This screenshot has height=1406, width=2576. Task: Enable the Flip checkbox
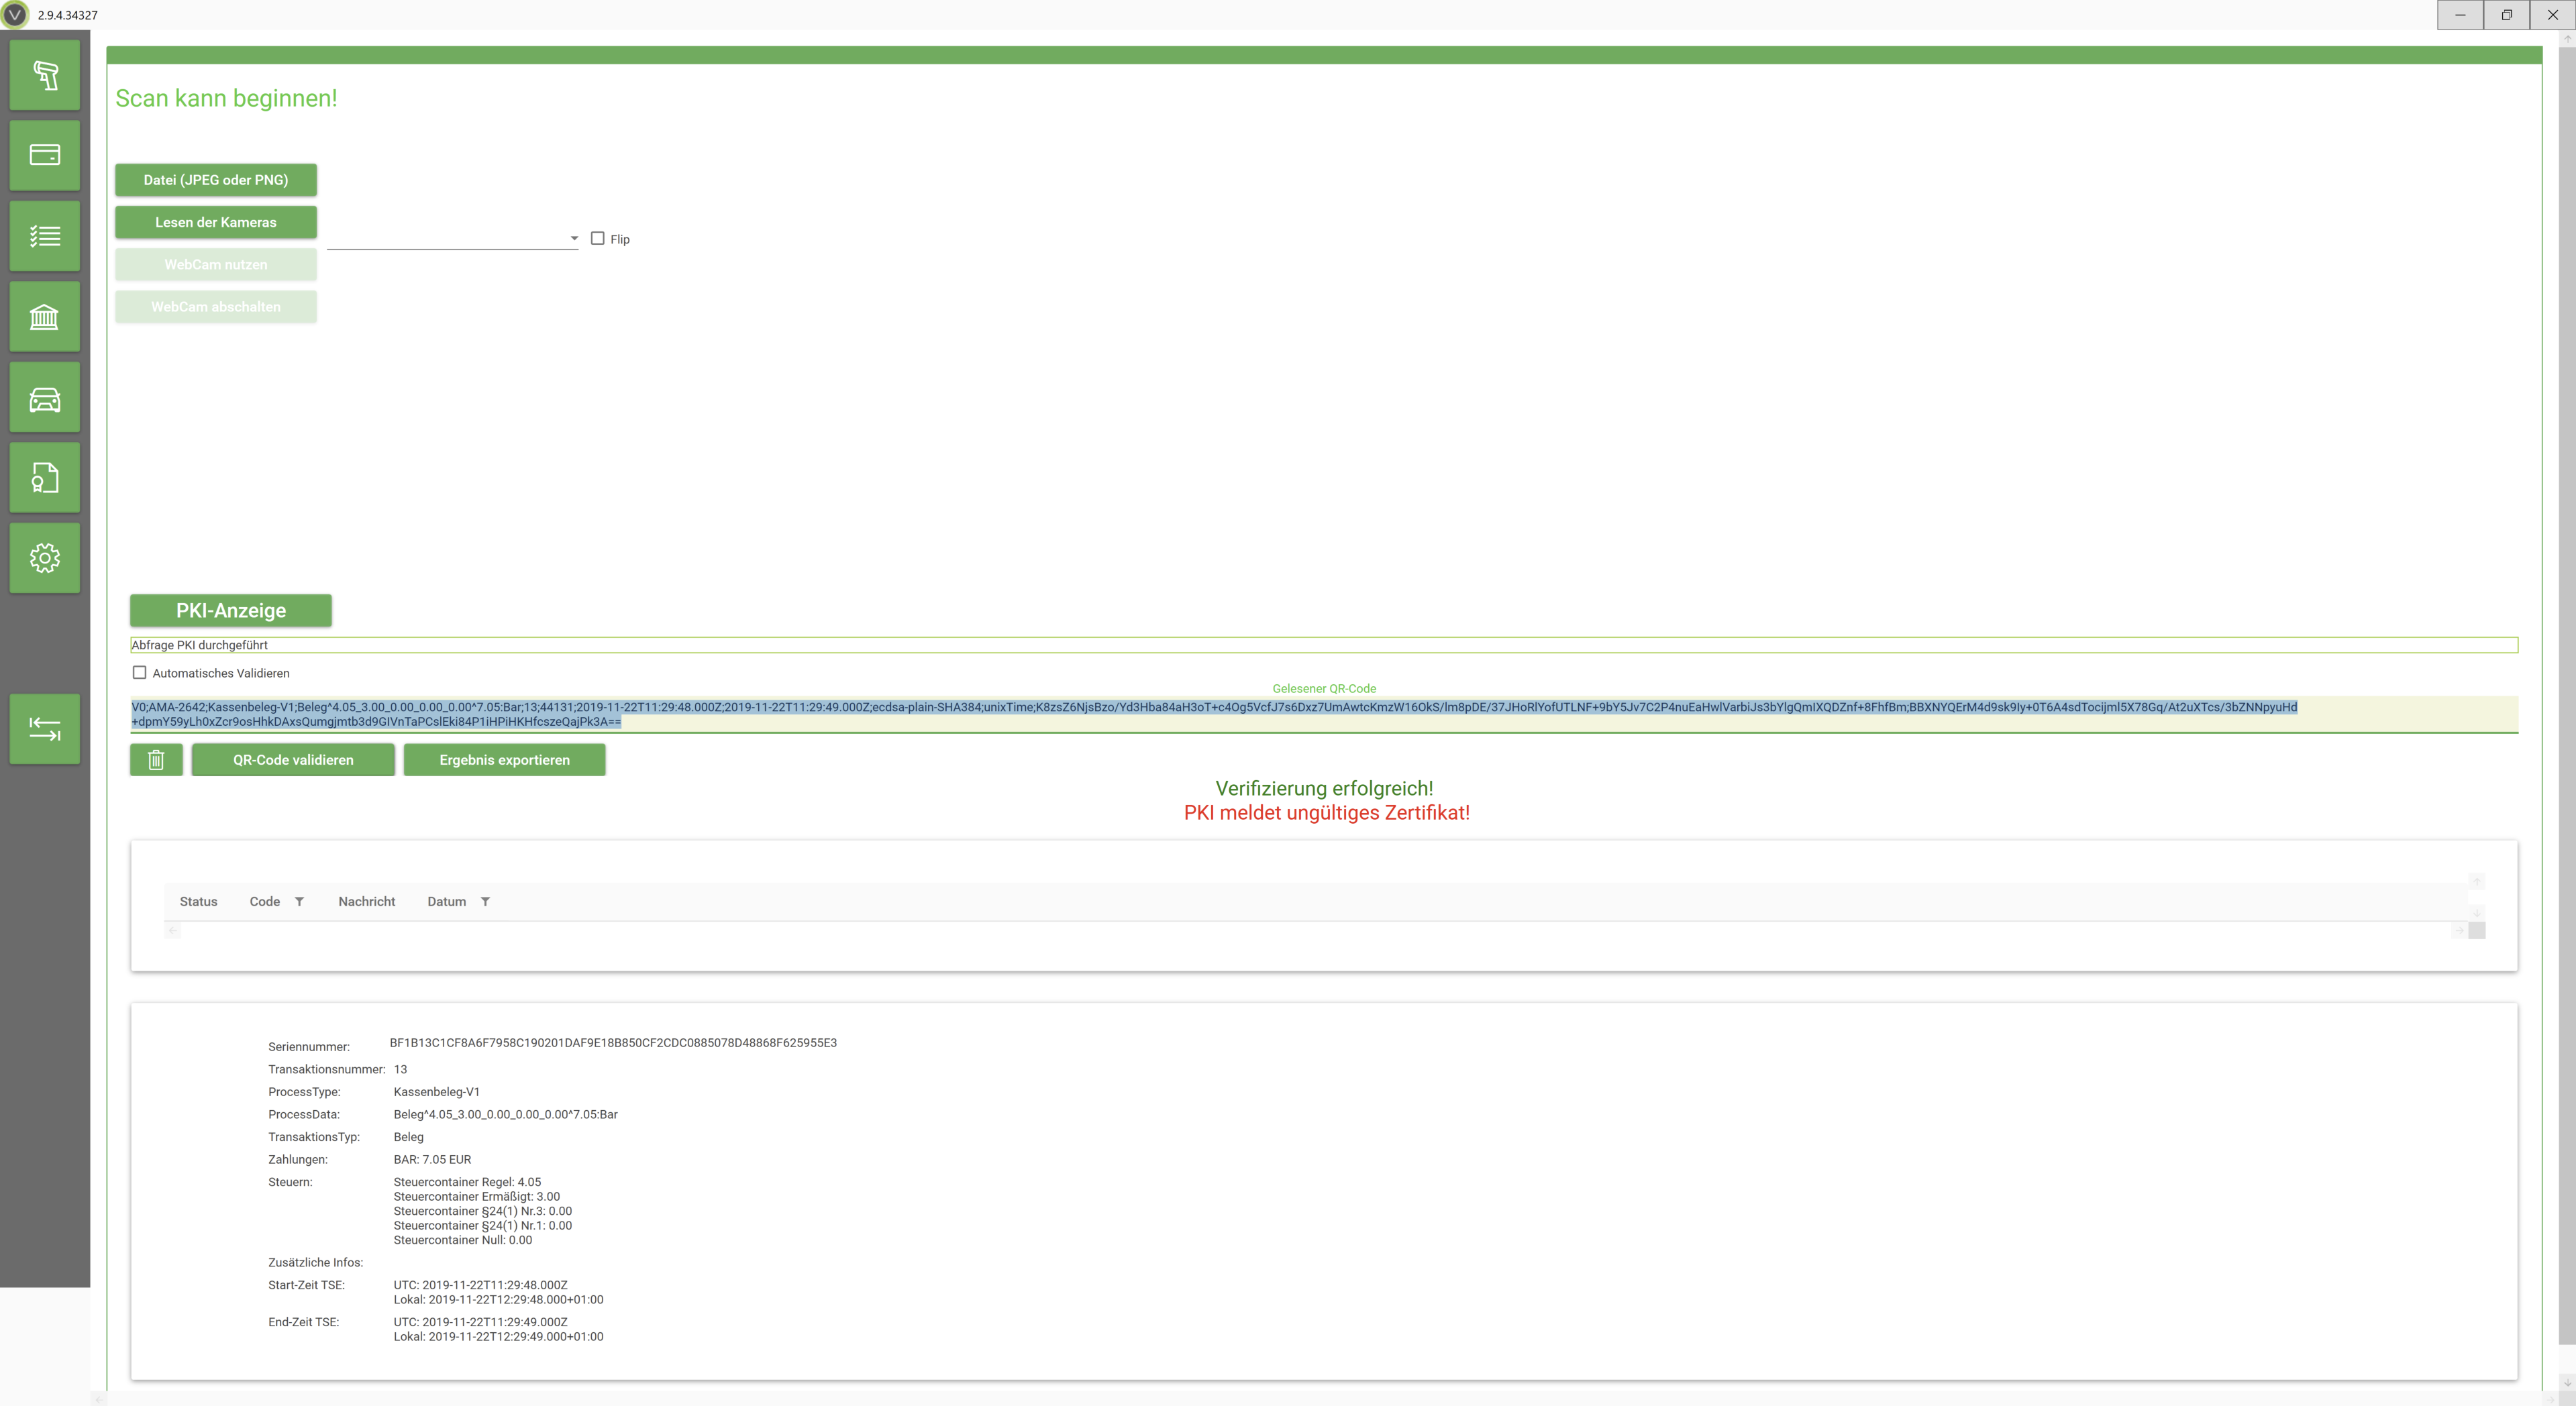coord(598,238)
